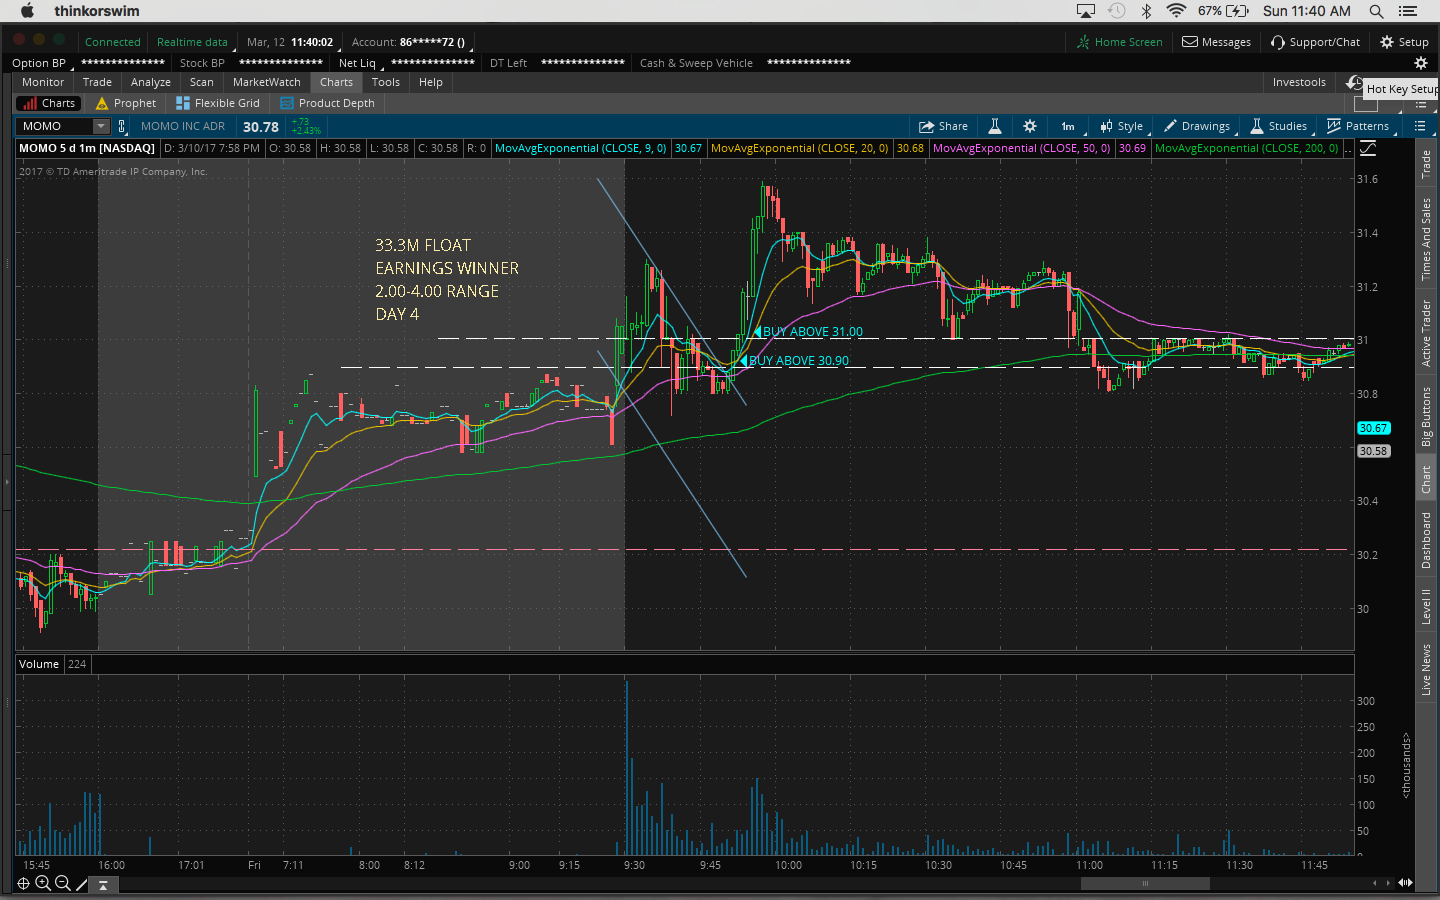Open the Messages panel
This screenshot has height=900, width=1440.
coord(1216,42)
